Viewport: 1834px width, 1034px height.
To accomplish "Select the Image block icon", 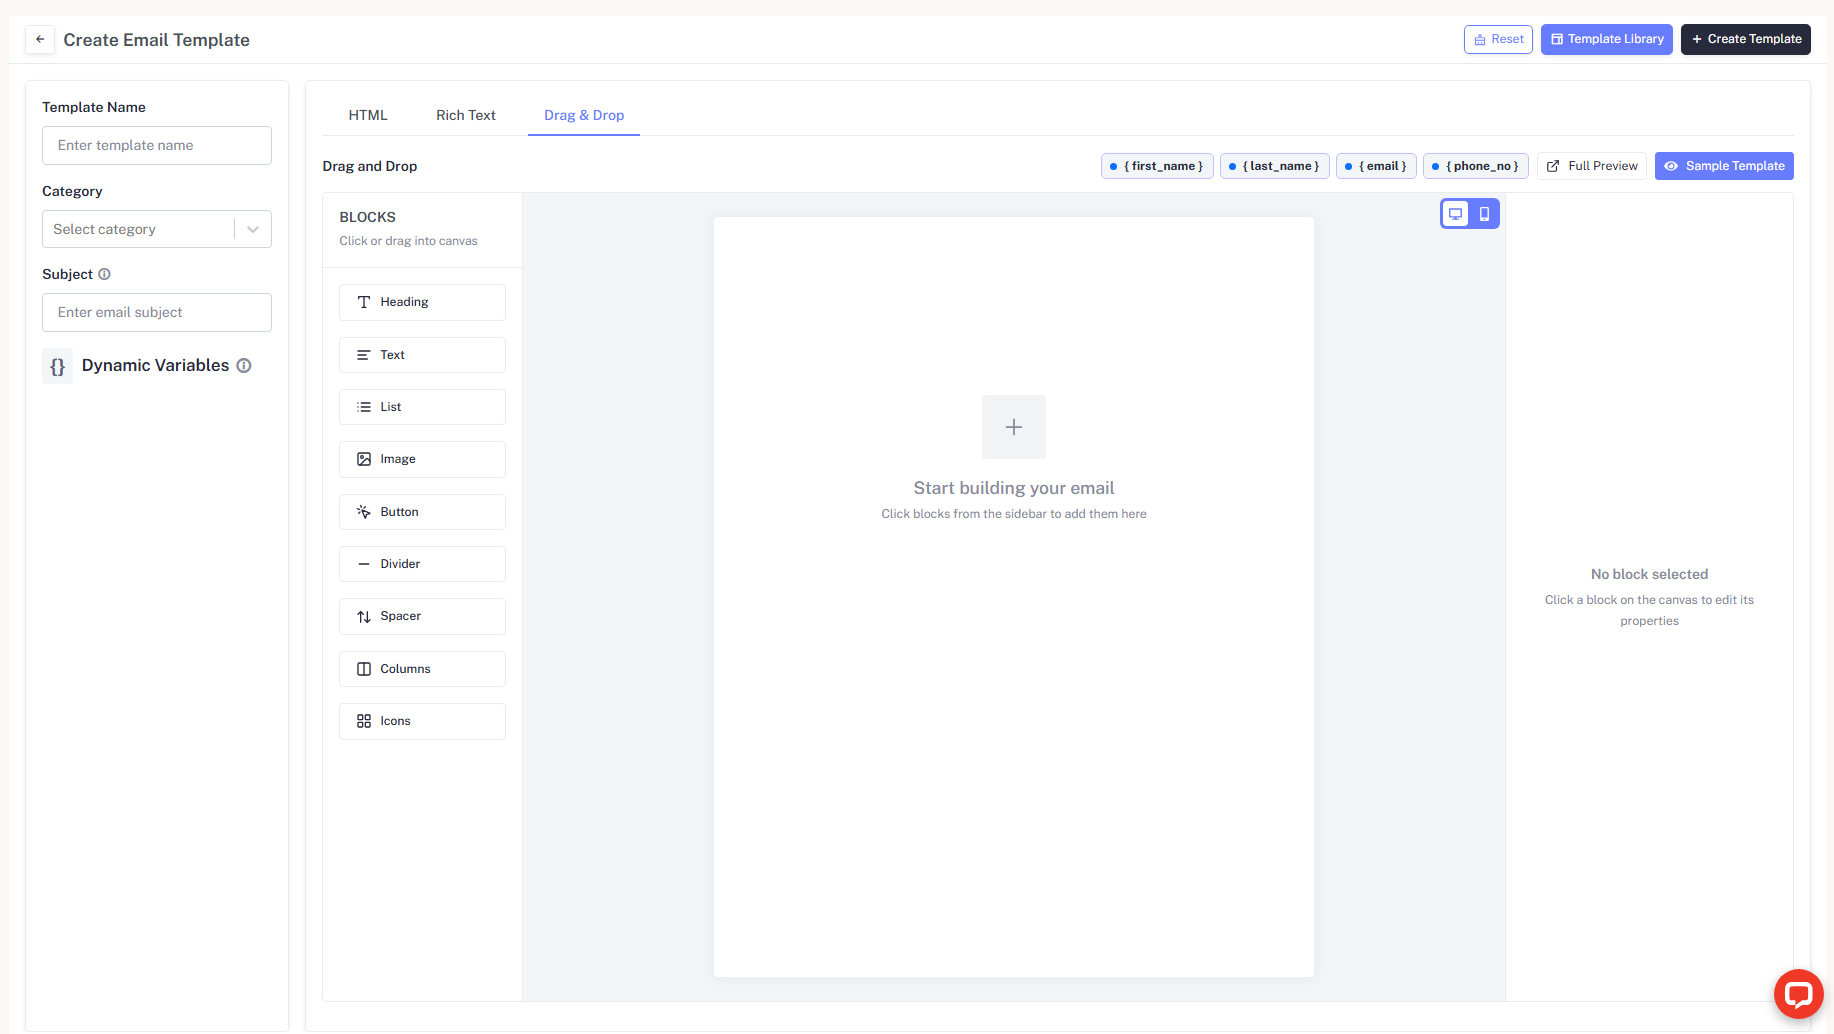I will (x=364, y=459).
